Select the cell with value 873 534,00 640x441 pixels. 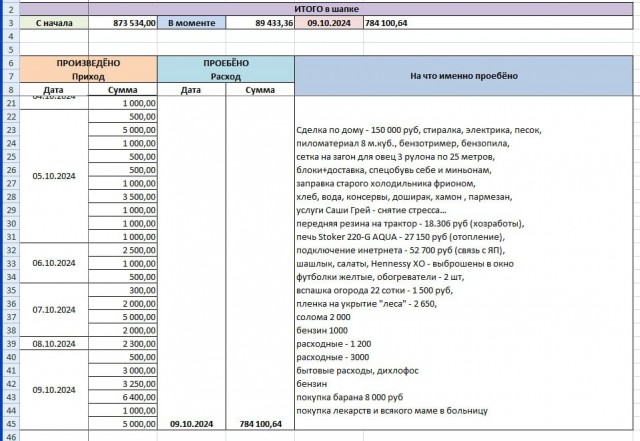(123, 23)
